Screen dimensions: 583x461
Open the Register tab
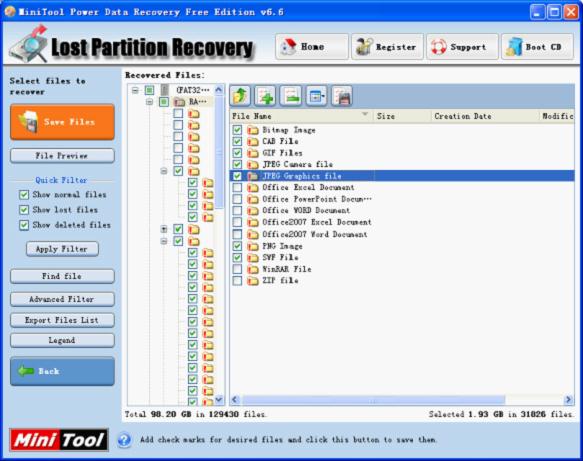click(x=387, y=47)
